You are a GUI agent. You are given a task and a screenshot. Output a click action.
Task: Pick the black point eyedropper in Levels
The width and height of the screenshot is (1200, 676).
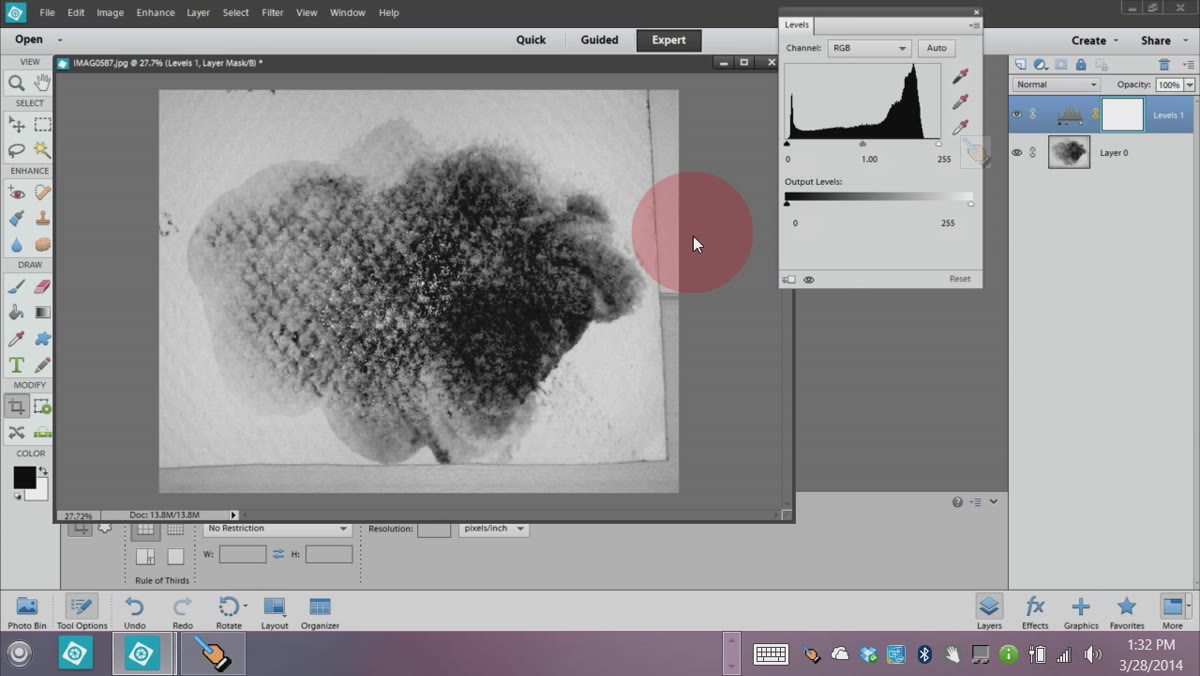pyautogui.click(x=960, y=76)
